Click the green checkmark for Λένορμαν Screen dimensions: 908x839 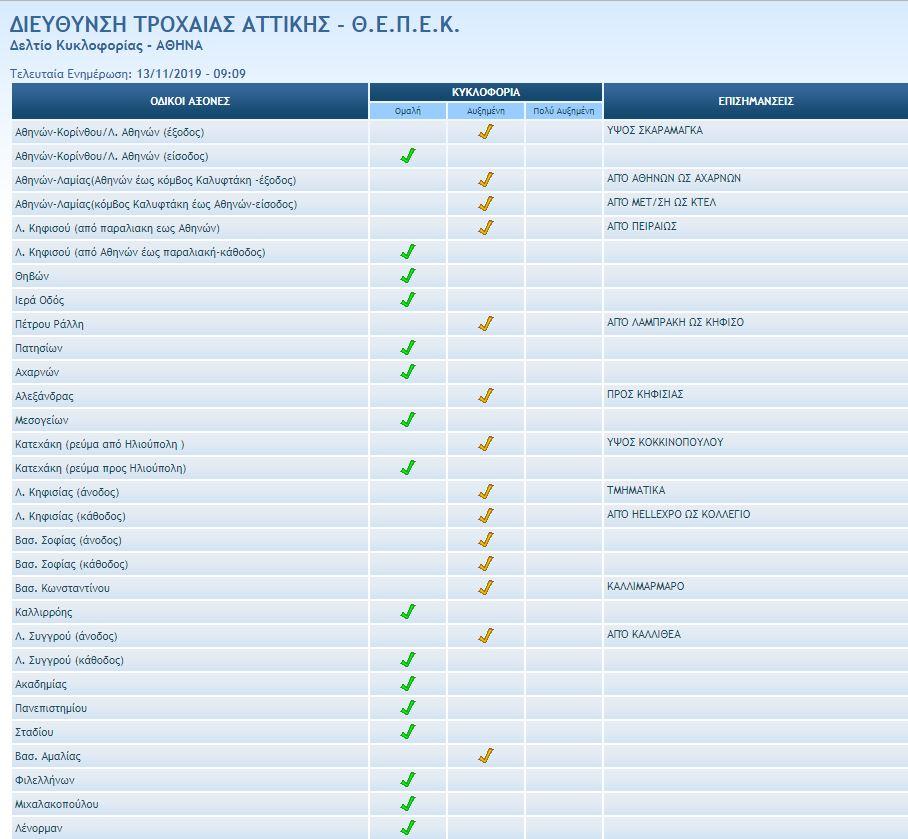(x=407, y=828)
